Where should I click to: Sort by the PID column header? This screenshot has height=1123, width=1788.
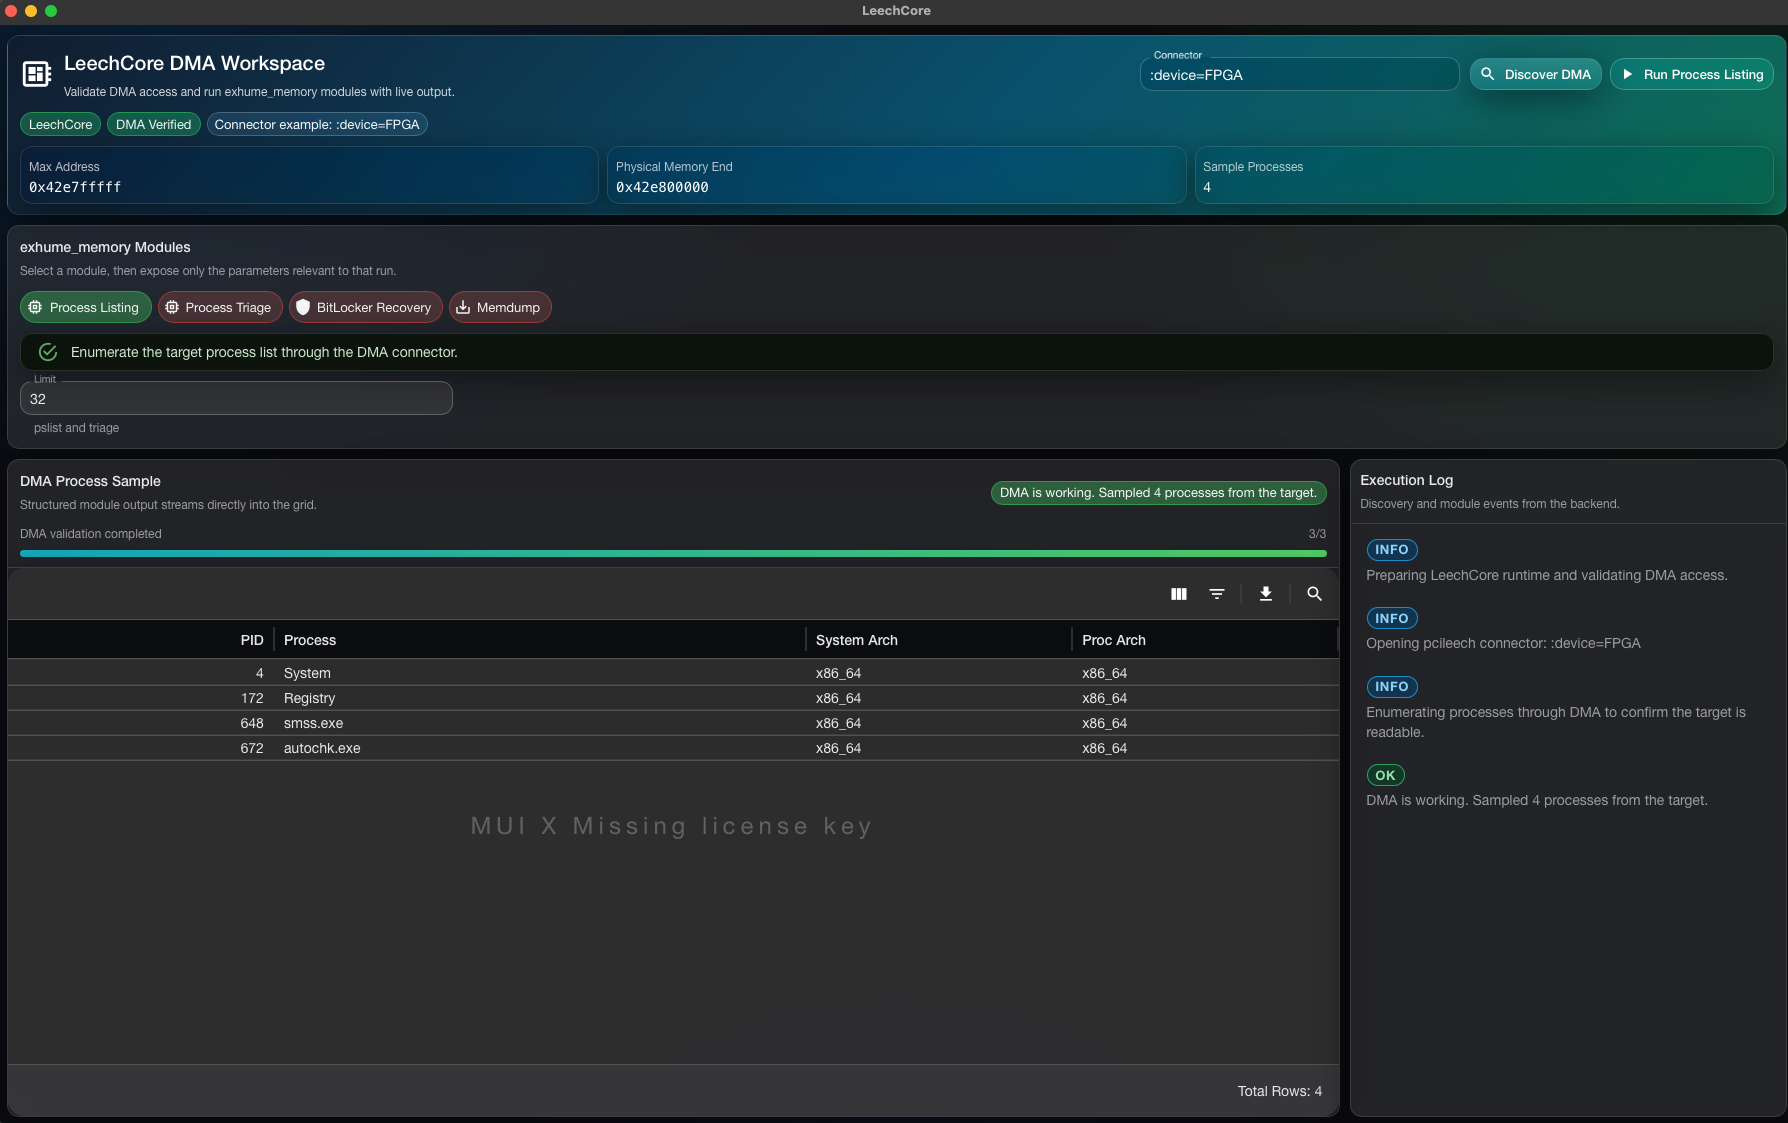(x=251, y=640)
